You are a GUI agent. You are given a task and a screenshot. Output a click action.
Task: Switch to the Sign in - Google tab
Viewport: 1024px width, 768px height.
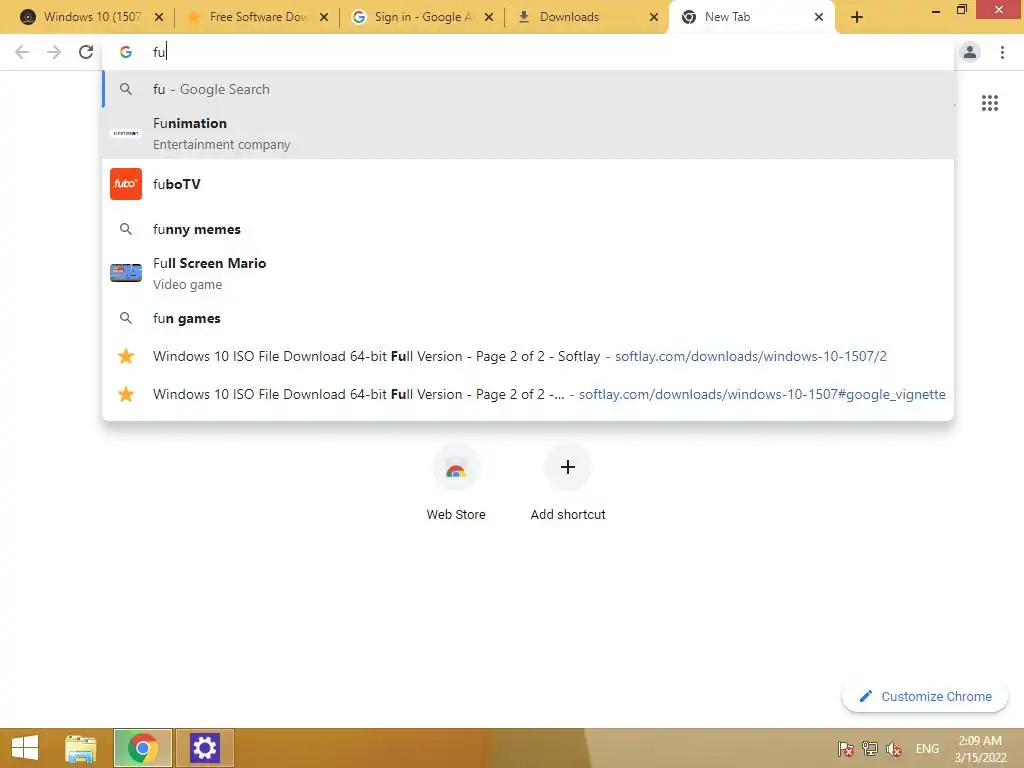(x=421, y=18)
